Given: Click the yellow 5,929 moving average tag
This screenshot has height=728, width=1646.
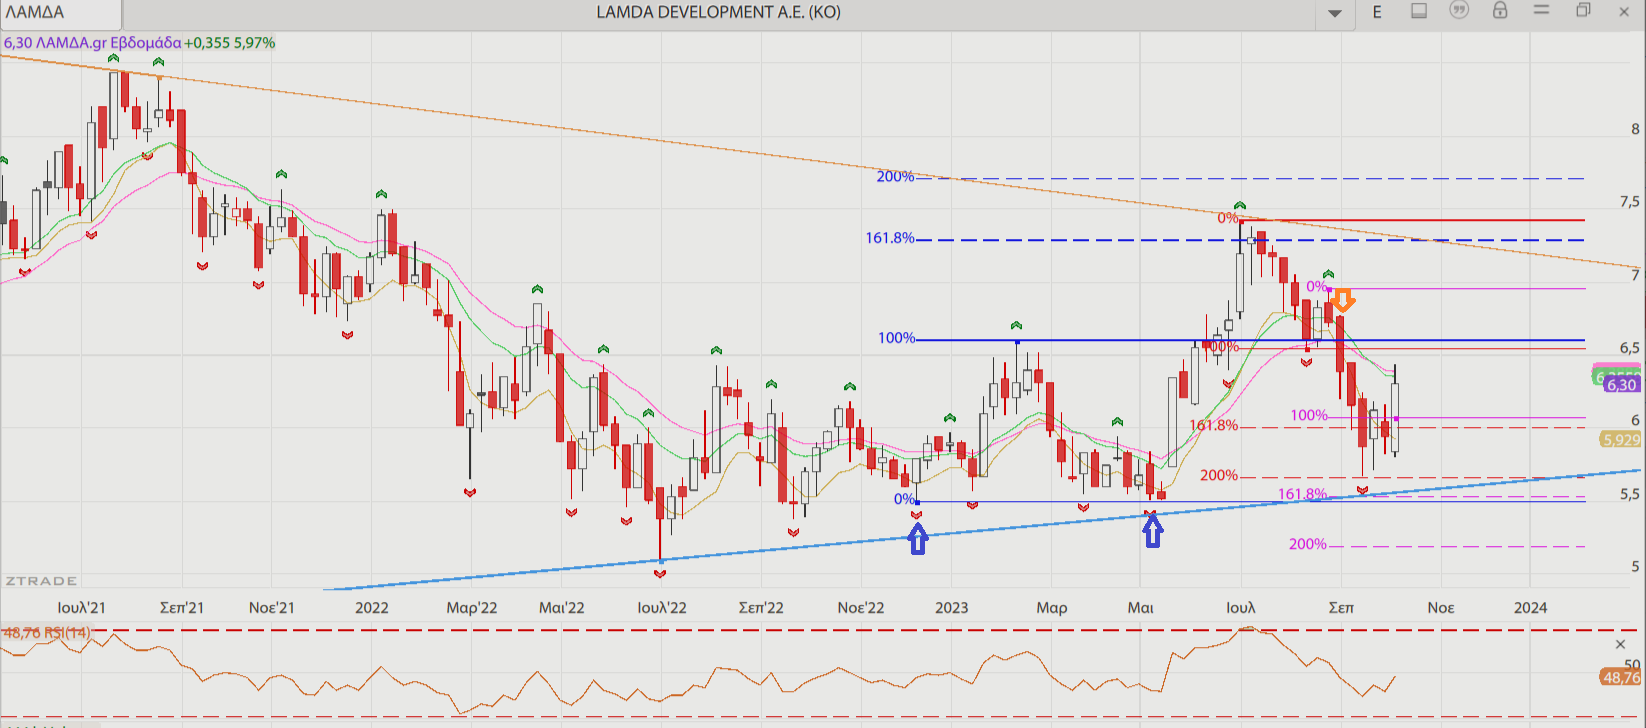Looking at the screenshot, I should coord(1620,440).
